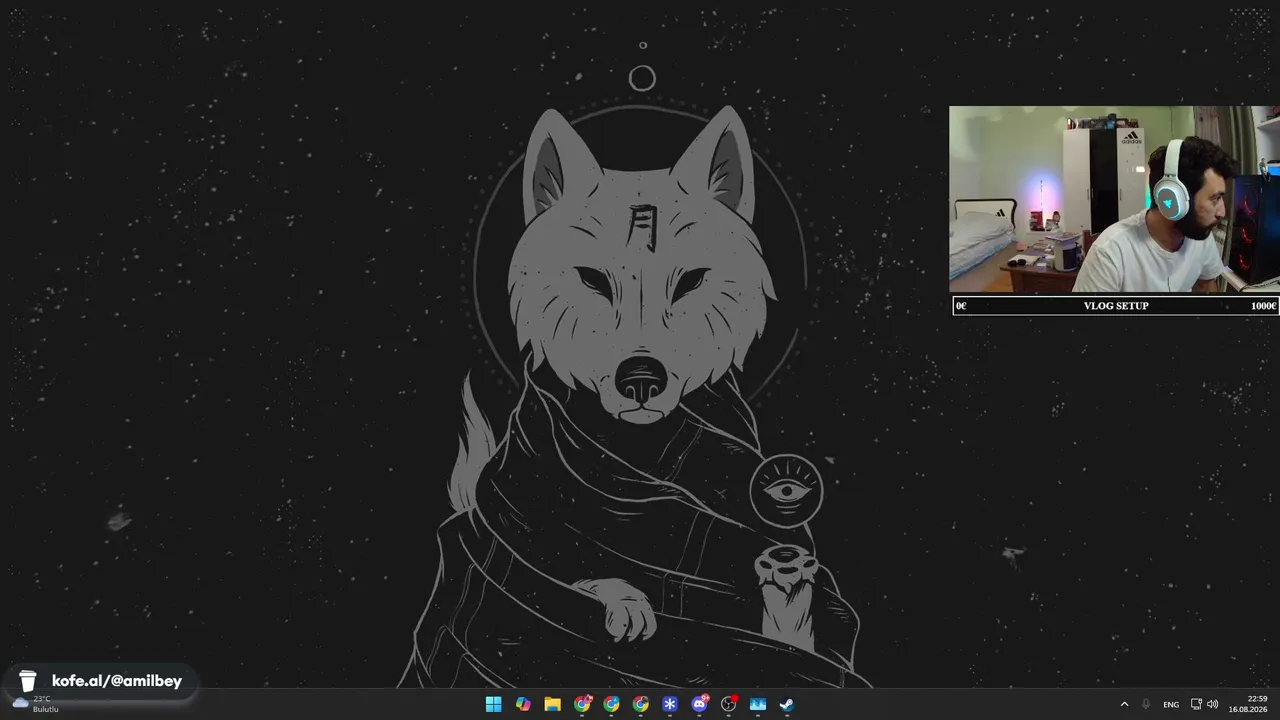Screen dimensions: 1280x720
Task: Expand the hidden system tray icons
Action: tap(1124, 704)
